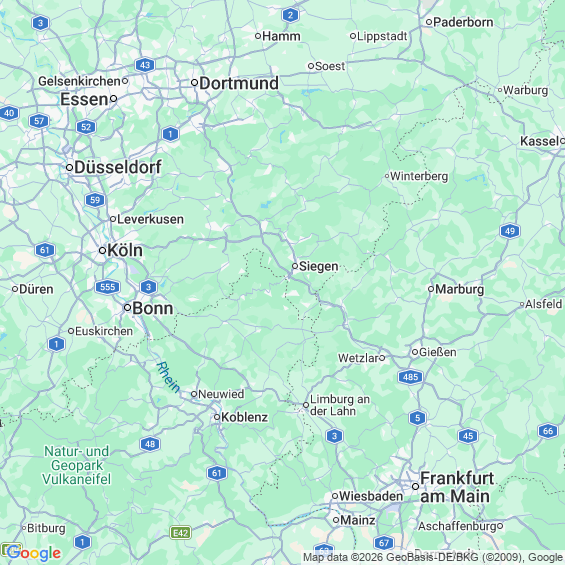Select the Köln city label

(125, 250)
